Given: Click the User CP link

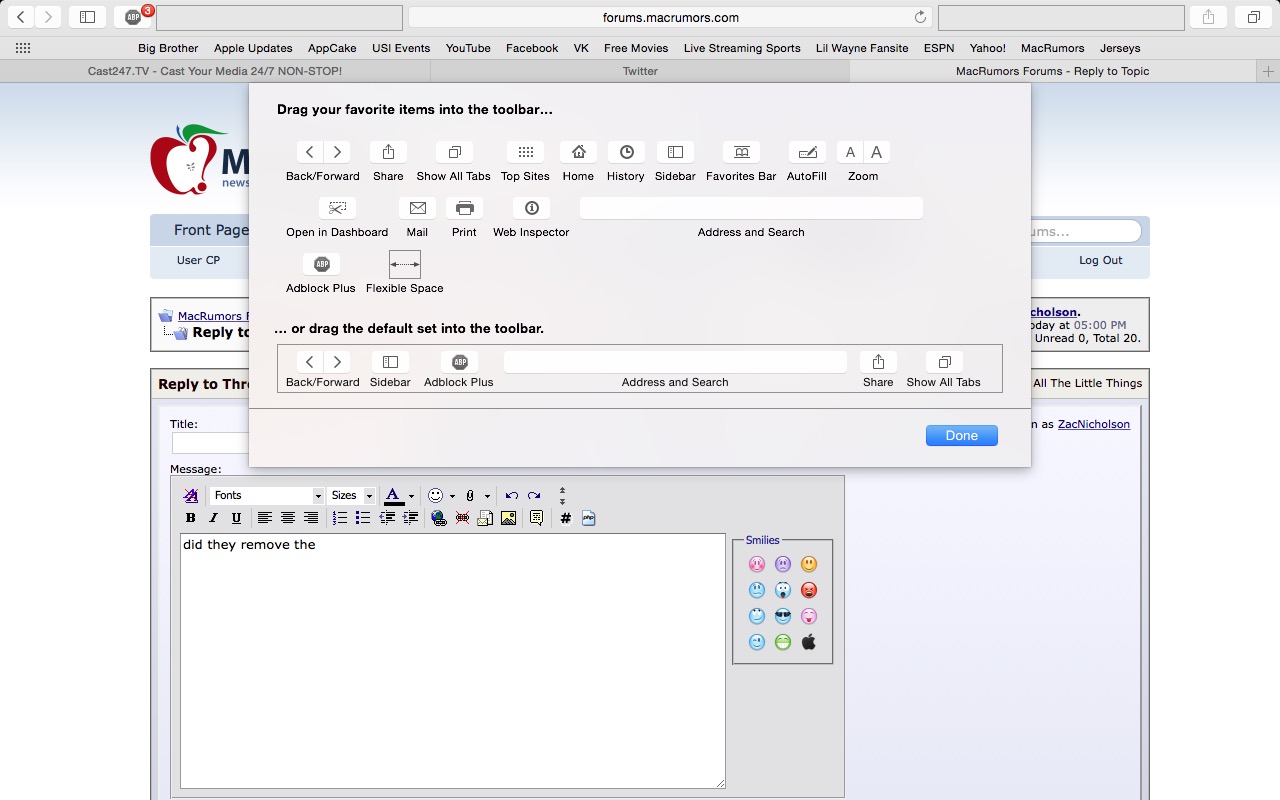Looking at the screenshot, I should 198,260.
